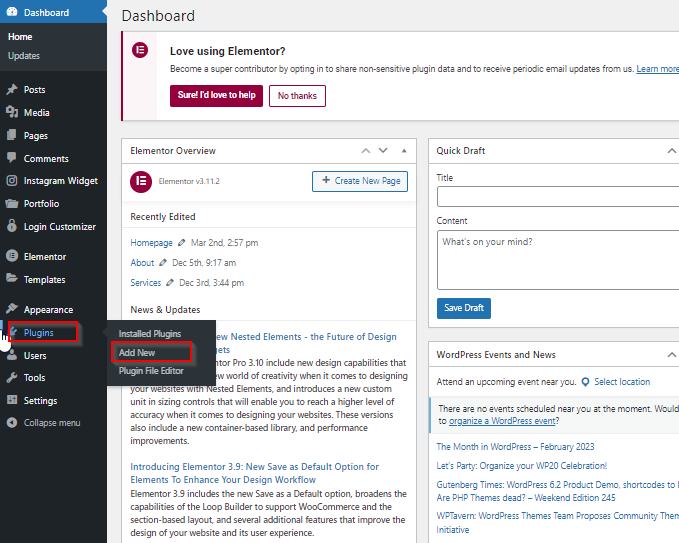Click the Users person icon
This screenshot has width=679, height=543.
point(12,356)
